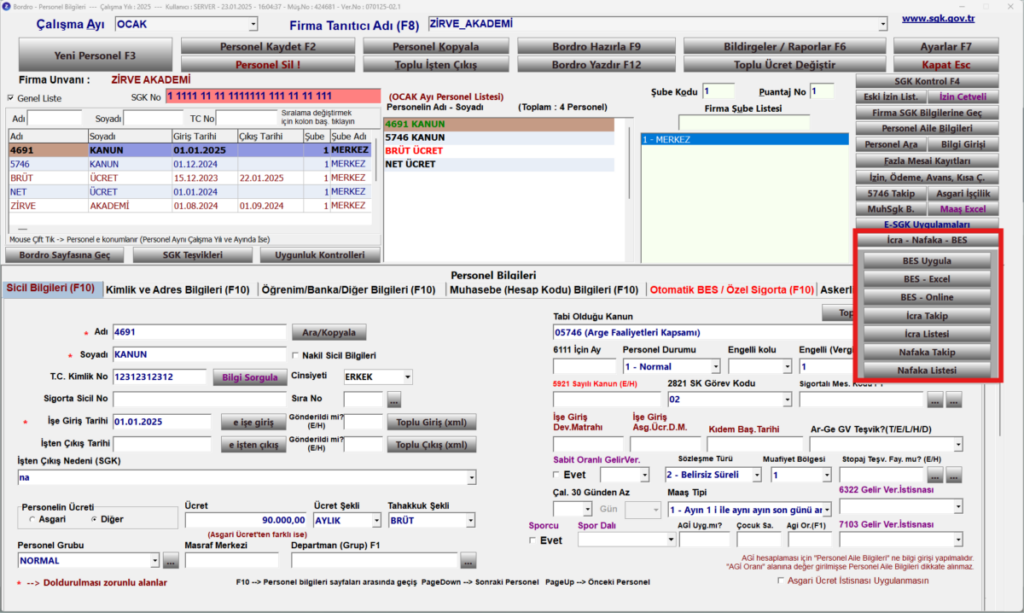This screenshot has width=1024, height=613.
Task: Select NET ÜCRET in OCAK personnel list
Action: click(x=499, y=165)
